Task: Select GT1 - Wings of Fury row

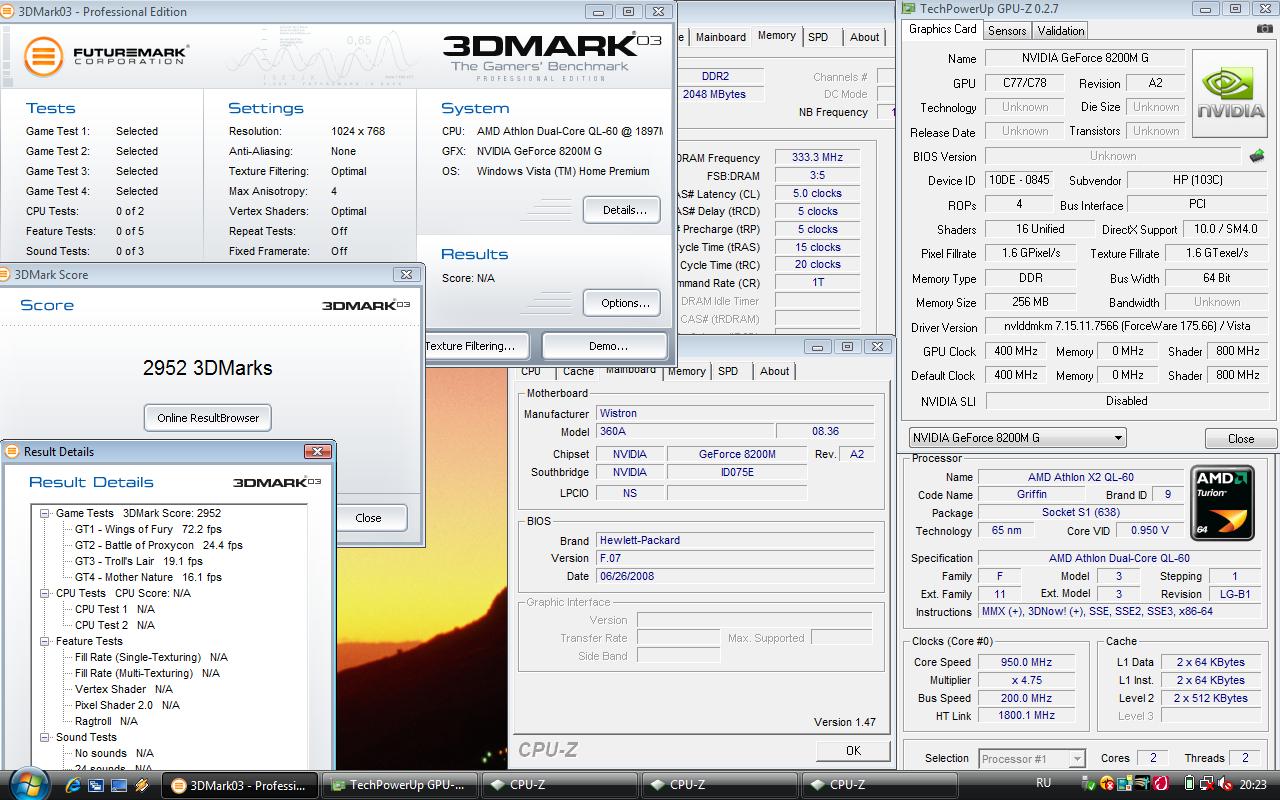Action: [148, 529]
